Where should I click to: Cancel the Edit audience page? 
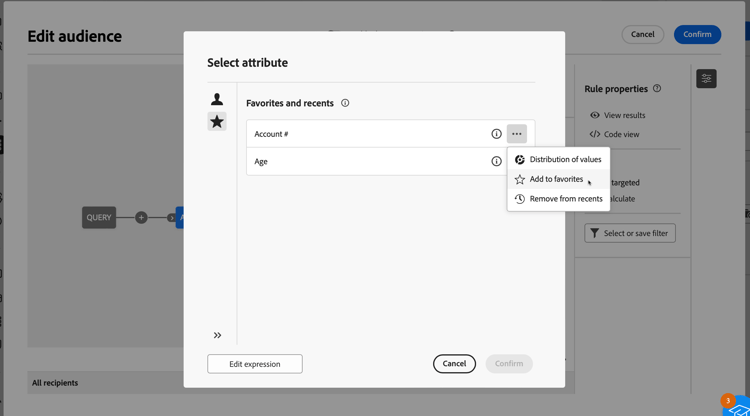pos(642,34)
